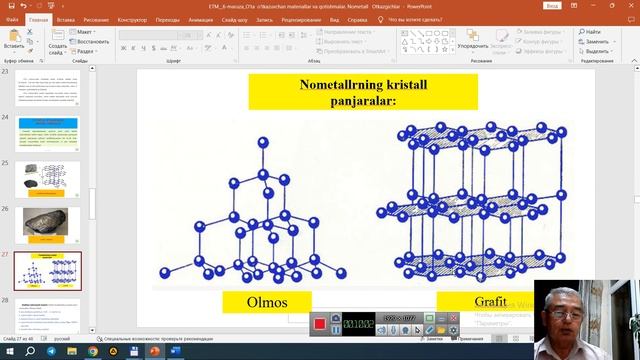The width and height of the screenshot is (640, 360).
Task: Click the Paste (Вставить) clipboard icon
Action: (x=14, y=36)
